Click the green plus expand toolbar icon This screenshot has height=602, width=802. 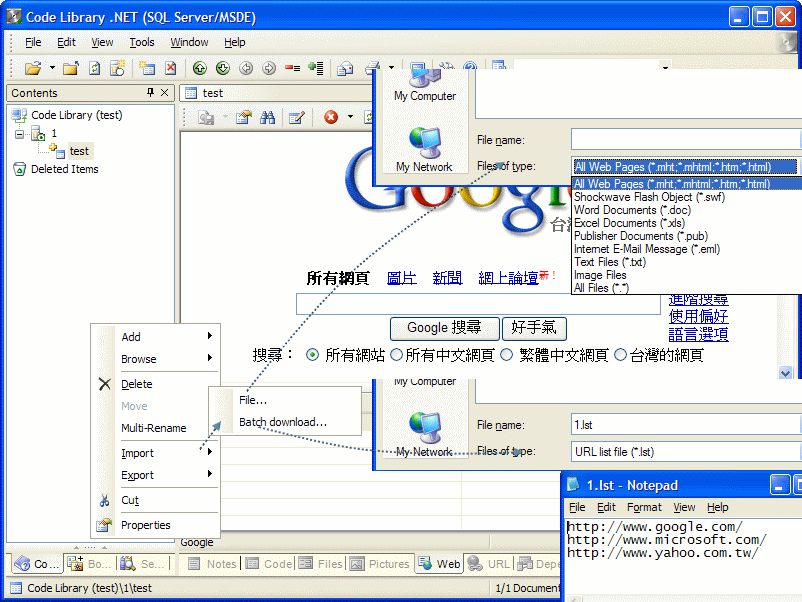click(316, 68)
